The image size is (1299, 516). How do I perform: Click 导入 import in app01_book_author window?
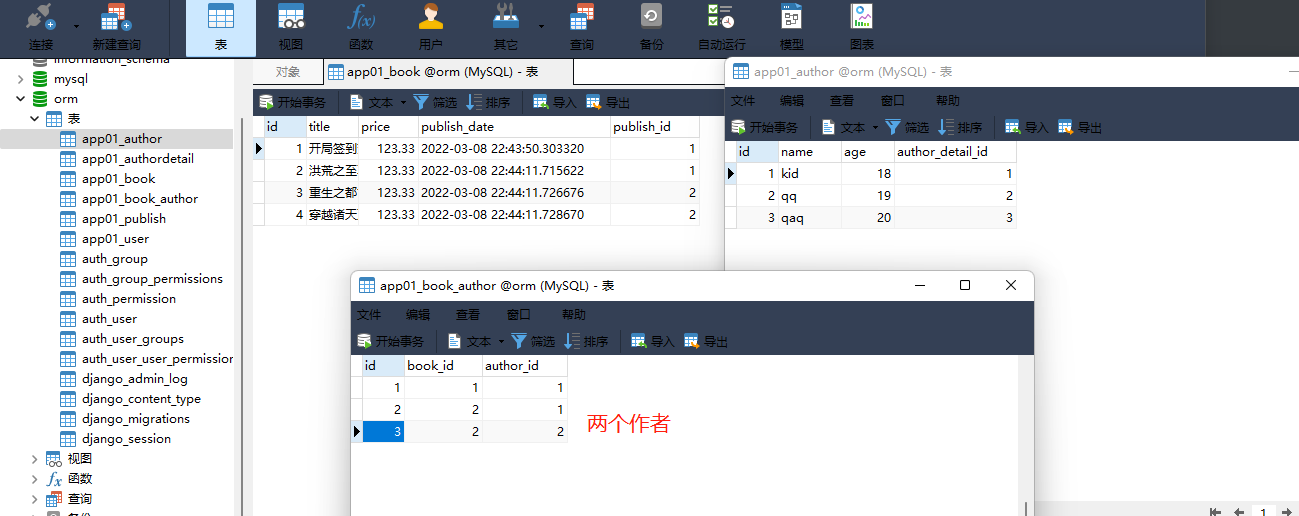point(653,341)
